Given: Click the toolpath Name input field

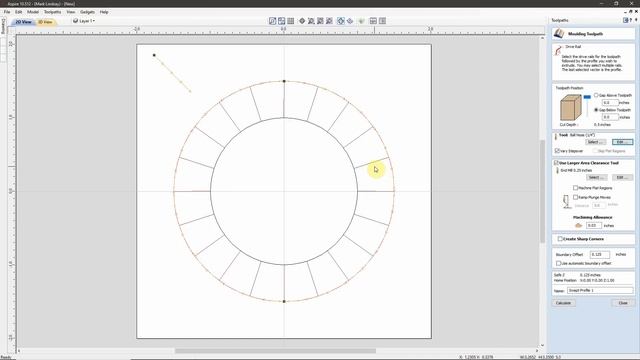Looking at the screenshot, I should [x=600, y=290].
